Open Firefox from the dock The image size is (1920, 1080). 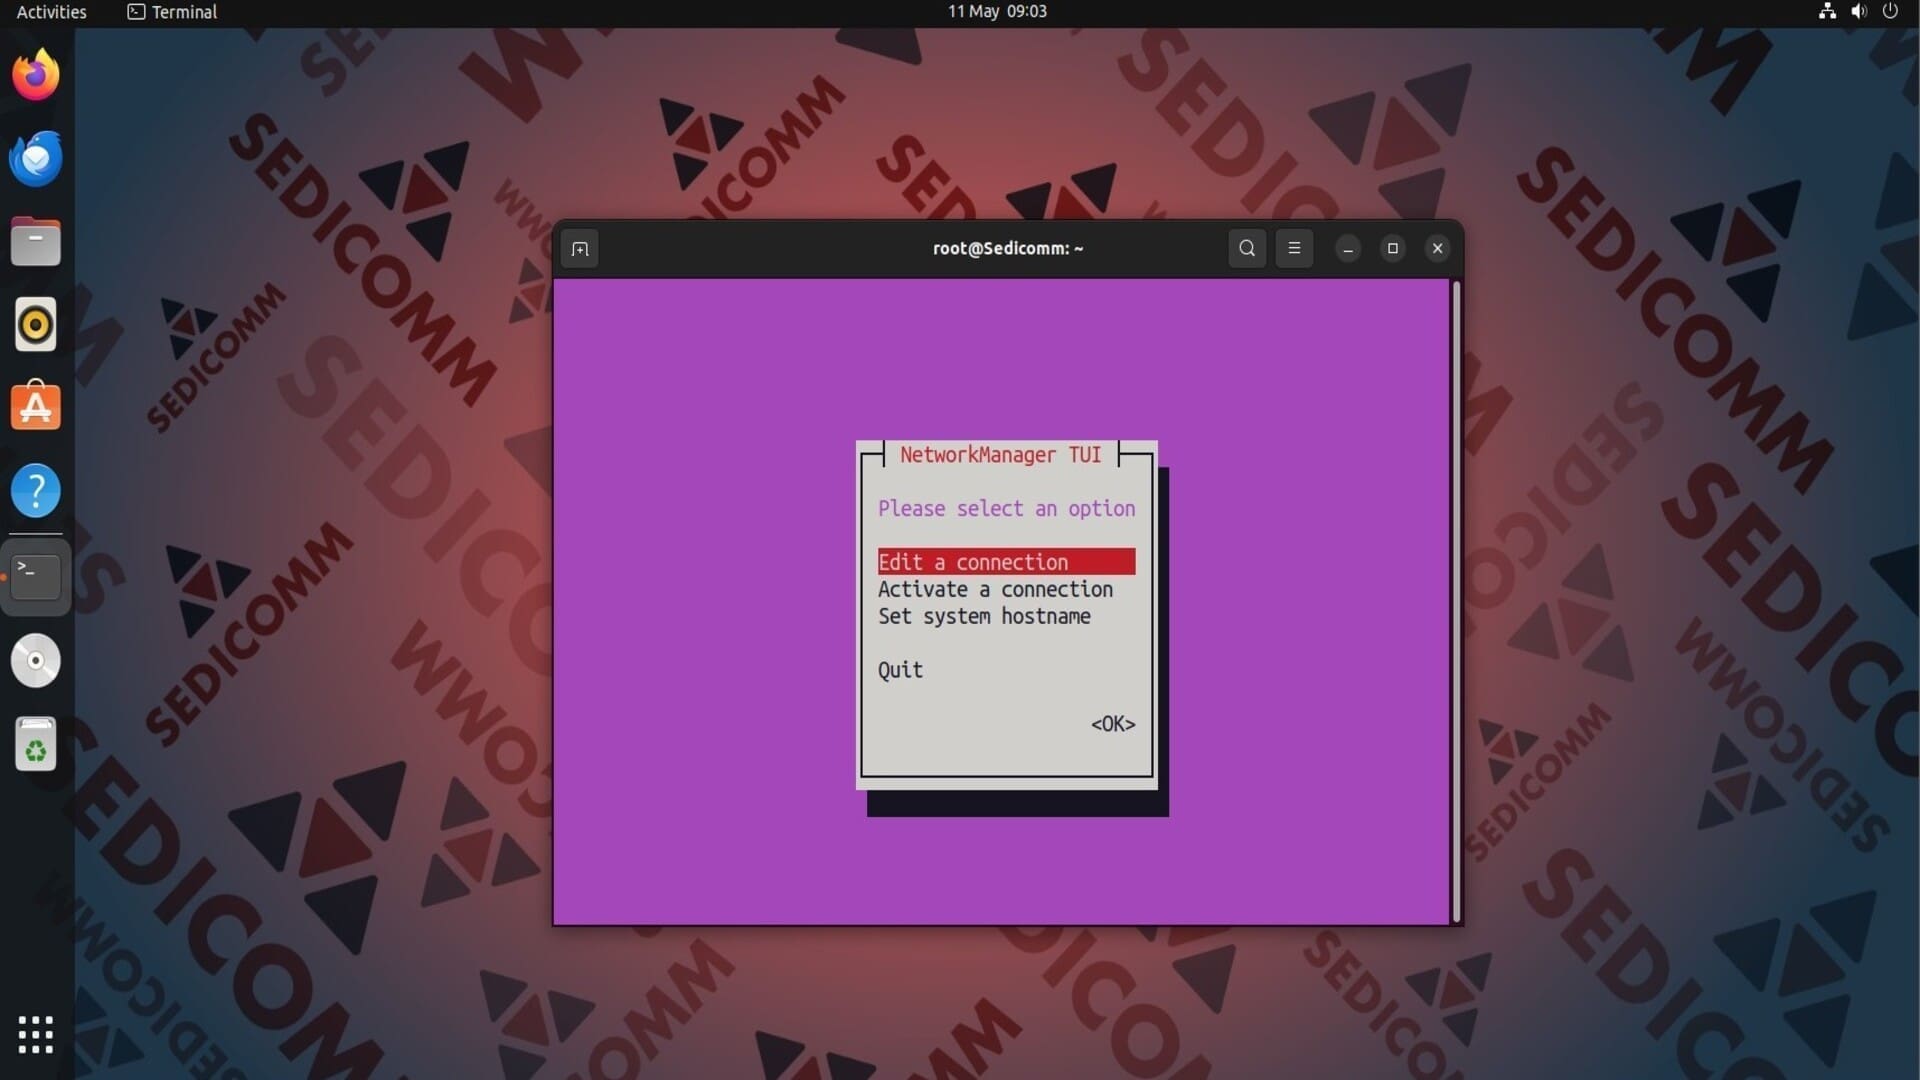pos(36,75)
